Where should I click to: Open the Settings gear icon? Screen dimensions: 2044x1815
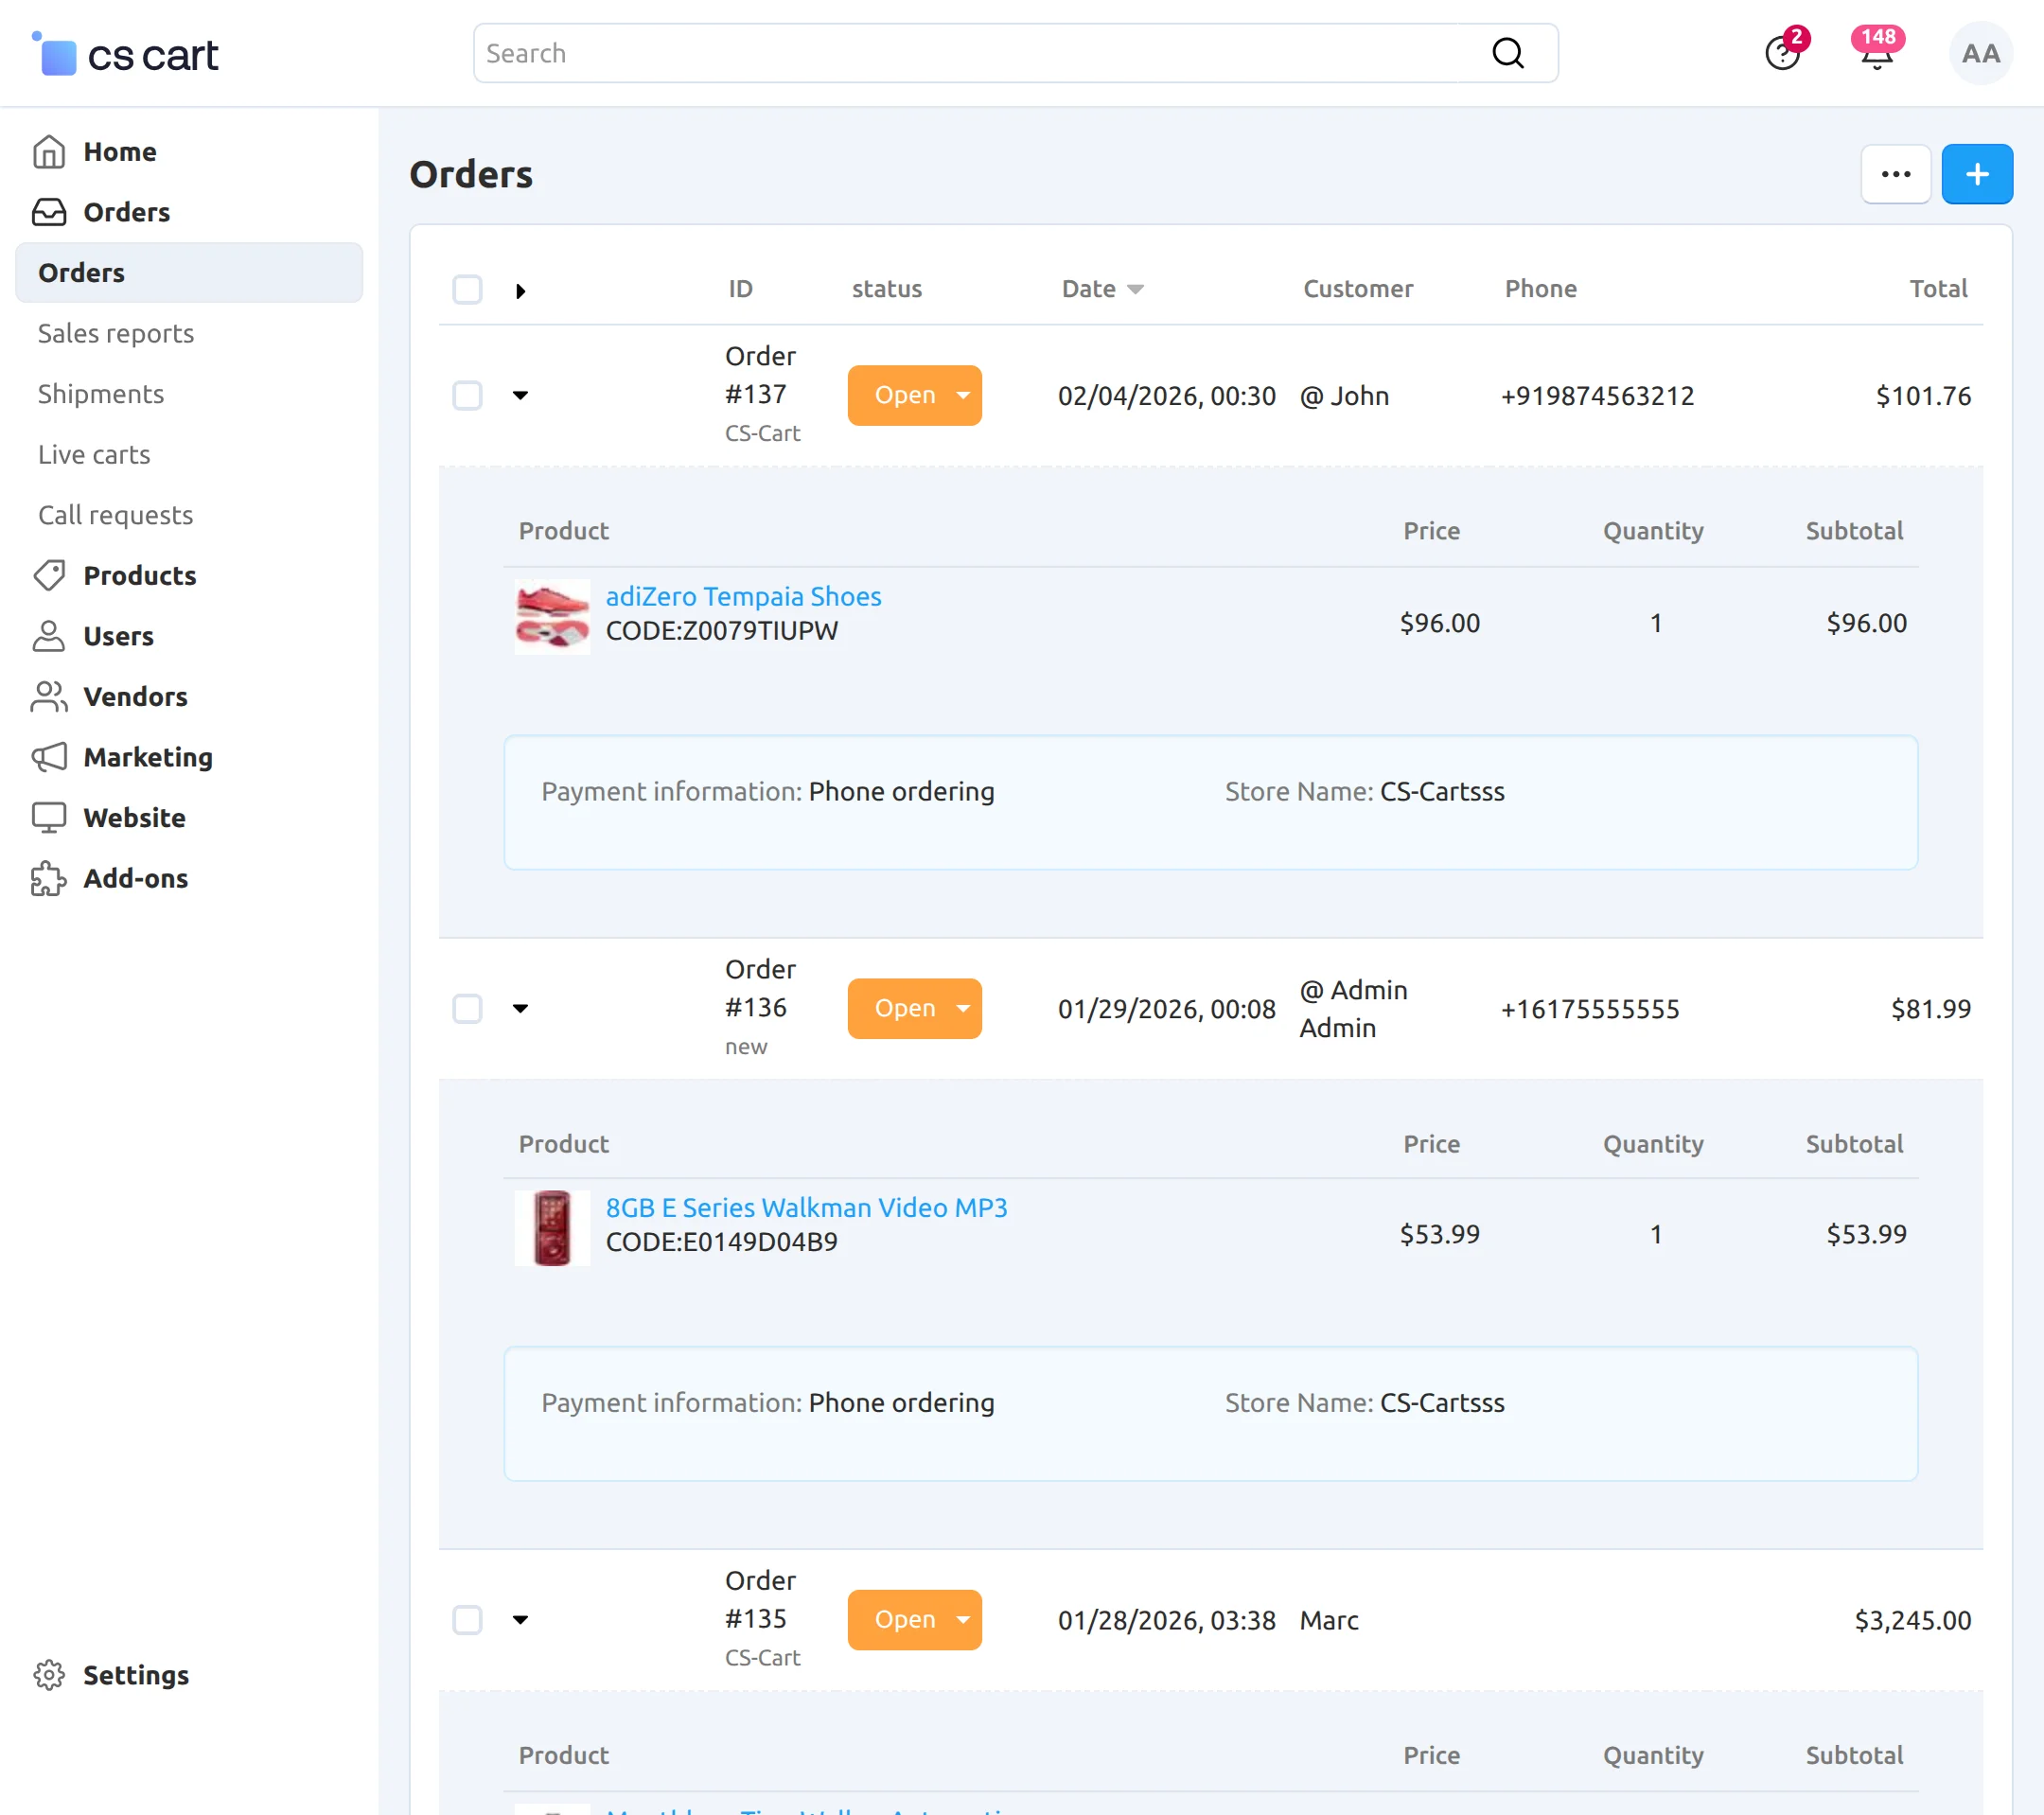50,1675
